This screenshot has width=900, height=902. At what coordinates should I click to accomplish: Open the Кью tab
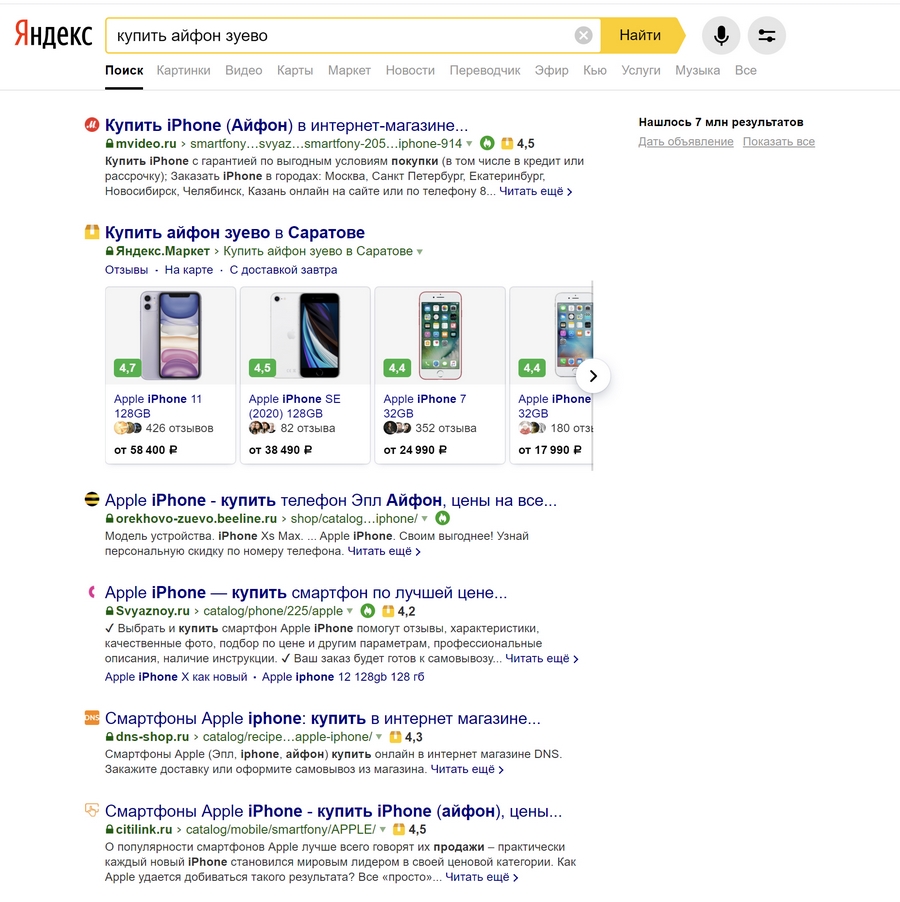tap(595, 70)
